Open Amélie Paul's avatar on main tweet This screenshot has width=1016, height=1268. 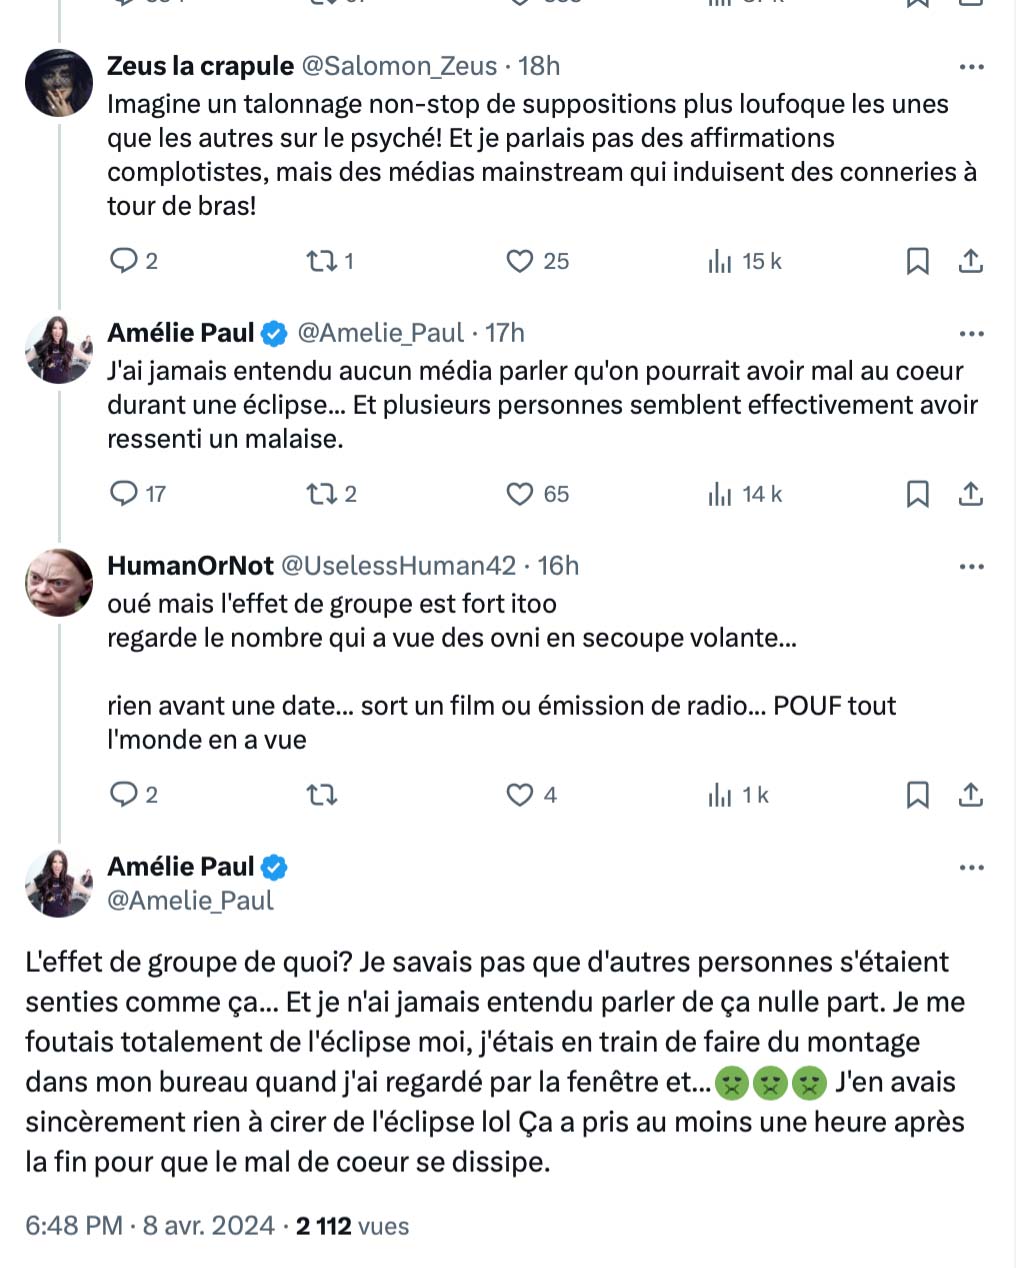click(59, 883)
